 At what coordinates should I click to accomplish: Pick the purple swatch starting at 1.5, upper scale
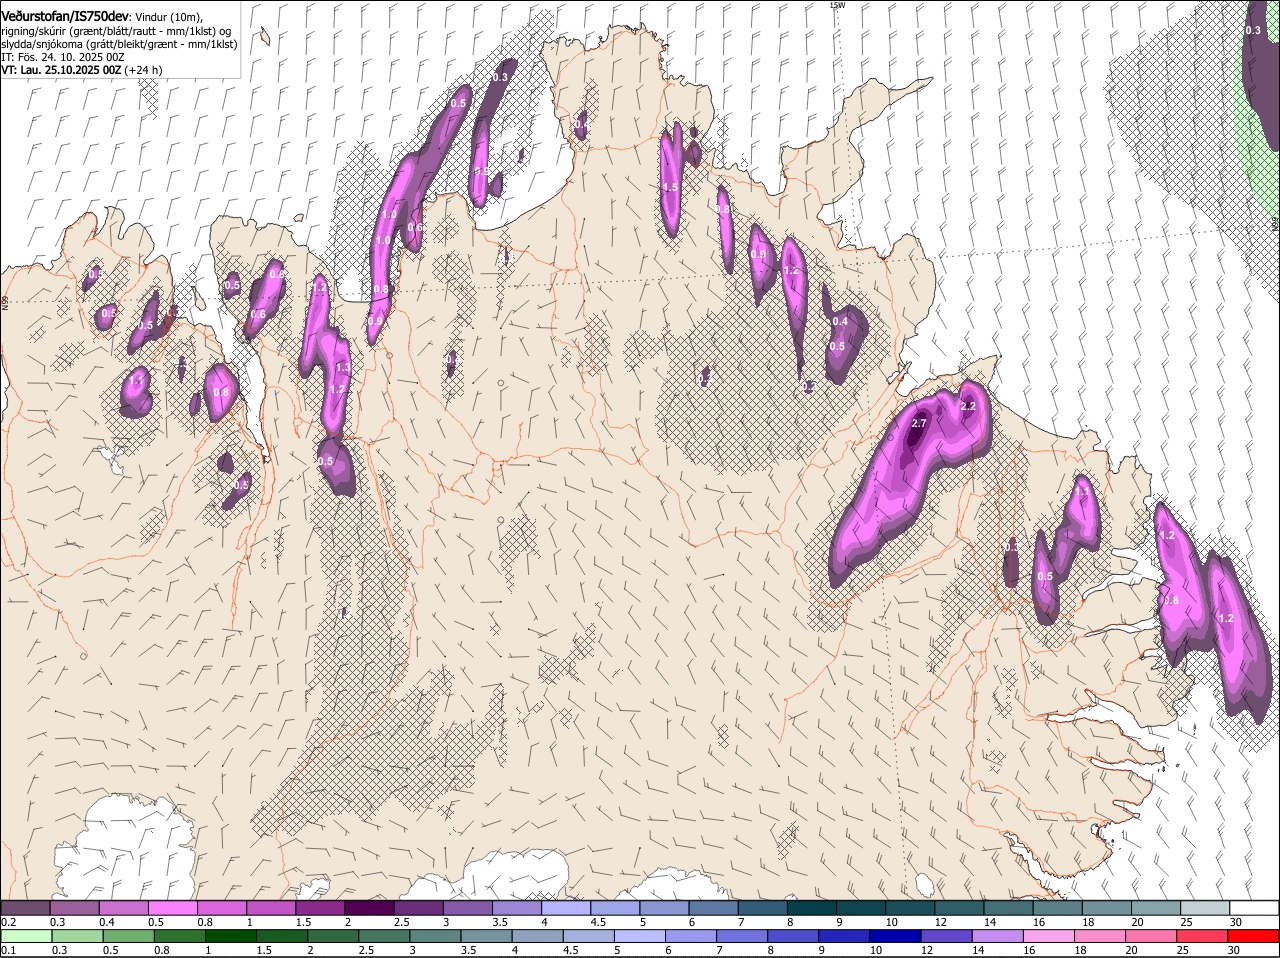pyautogui.click(x=320, y=908)
